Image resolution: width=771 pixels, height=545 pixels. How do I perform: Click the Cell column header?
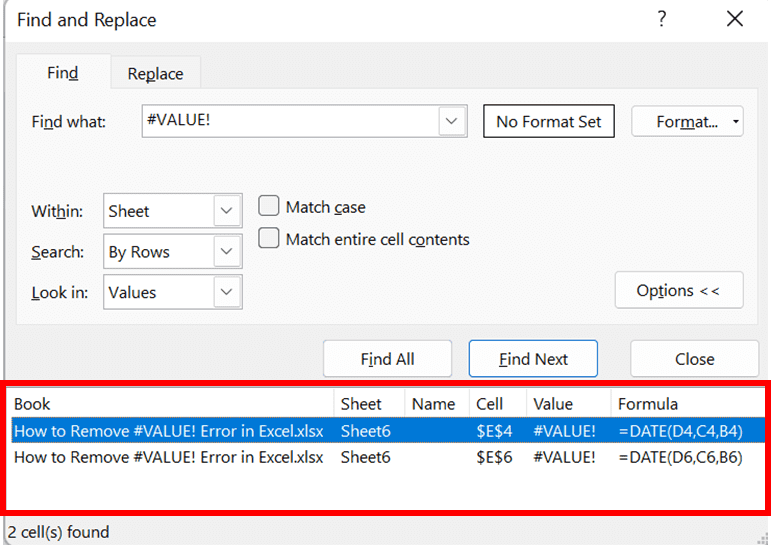(x=498, y=404)
